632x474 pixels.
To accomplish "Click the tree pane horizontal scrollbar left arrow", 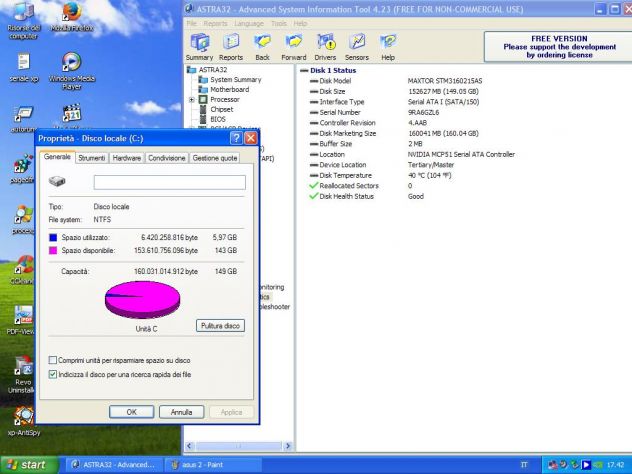I will pos(189,446).
